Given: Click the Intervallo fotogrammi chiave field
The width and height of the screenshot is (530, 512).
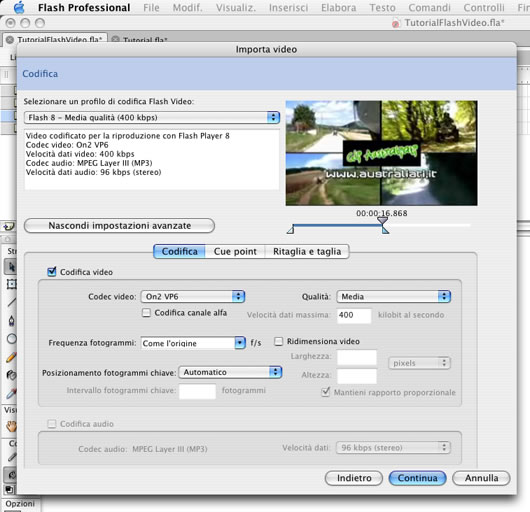Looking at the screenshot, I should (x=197, y=391).
